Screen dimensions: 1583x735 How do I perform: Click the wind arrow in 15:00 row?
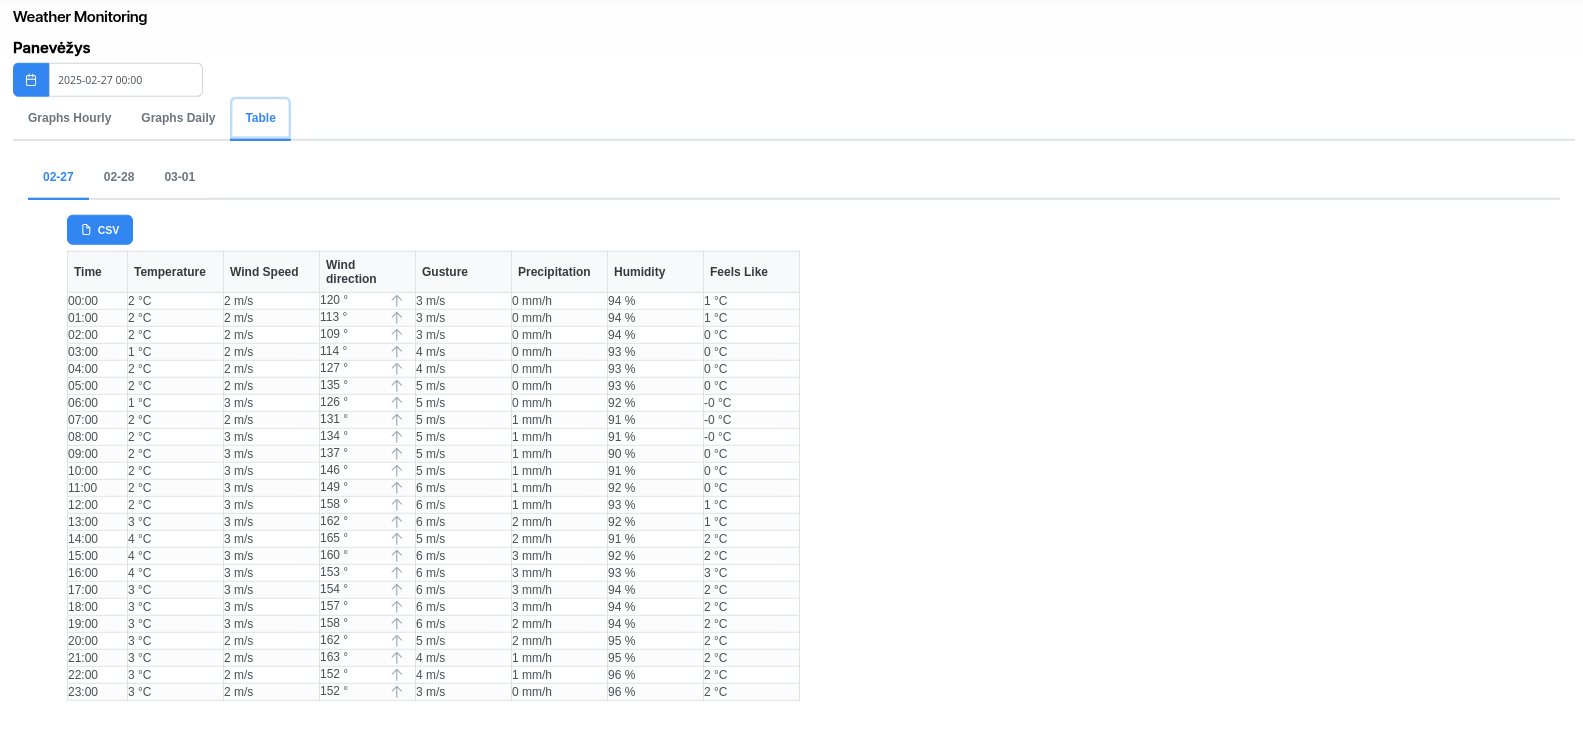click(x=397, y=556)
